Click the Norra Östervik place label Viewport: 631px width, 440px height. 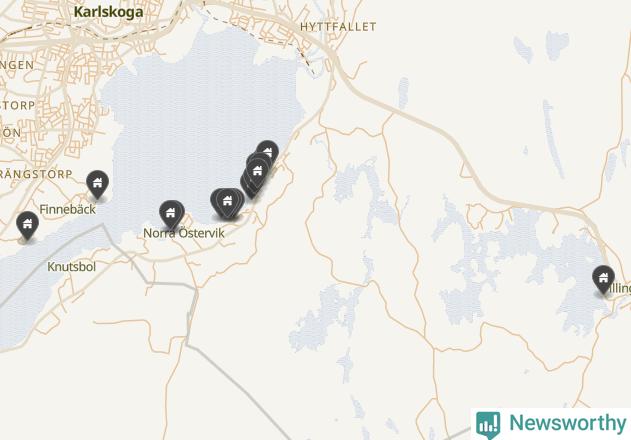point(184,233)
